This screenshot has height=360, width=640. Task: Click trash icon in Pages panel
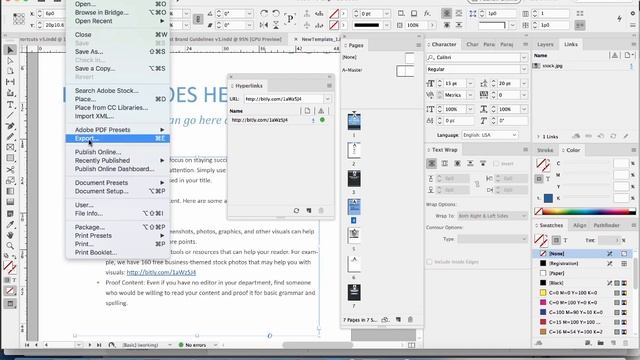410,320
